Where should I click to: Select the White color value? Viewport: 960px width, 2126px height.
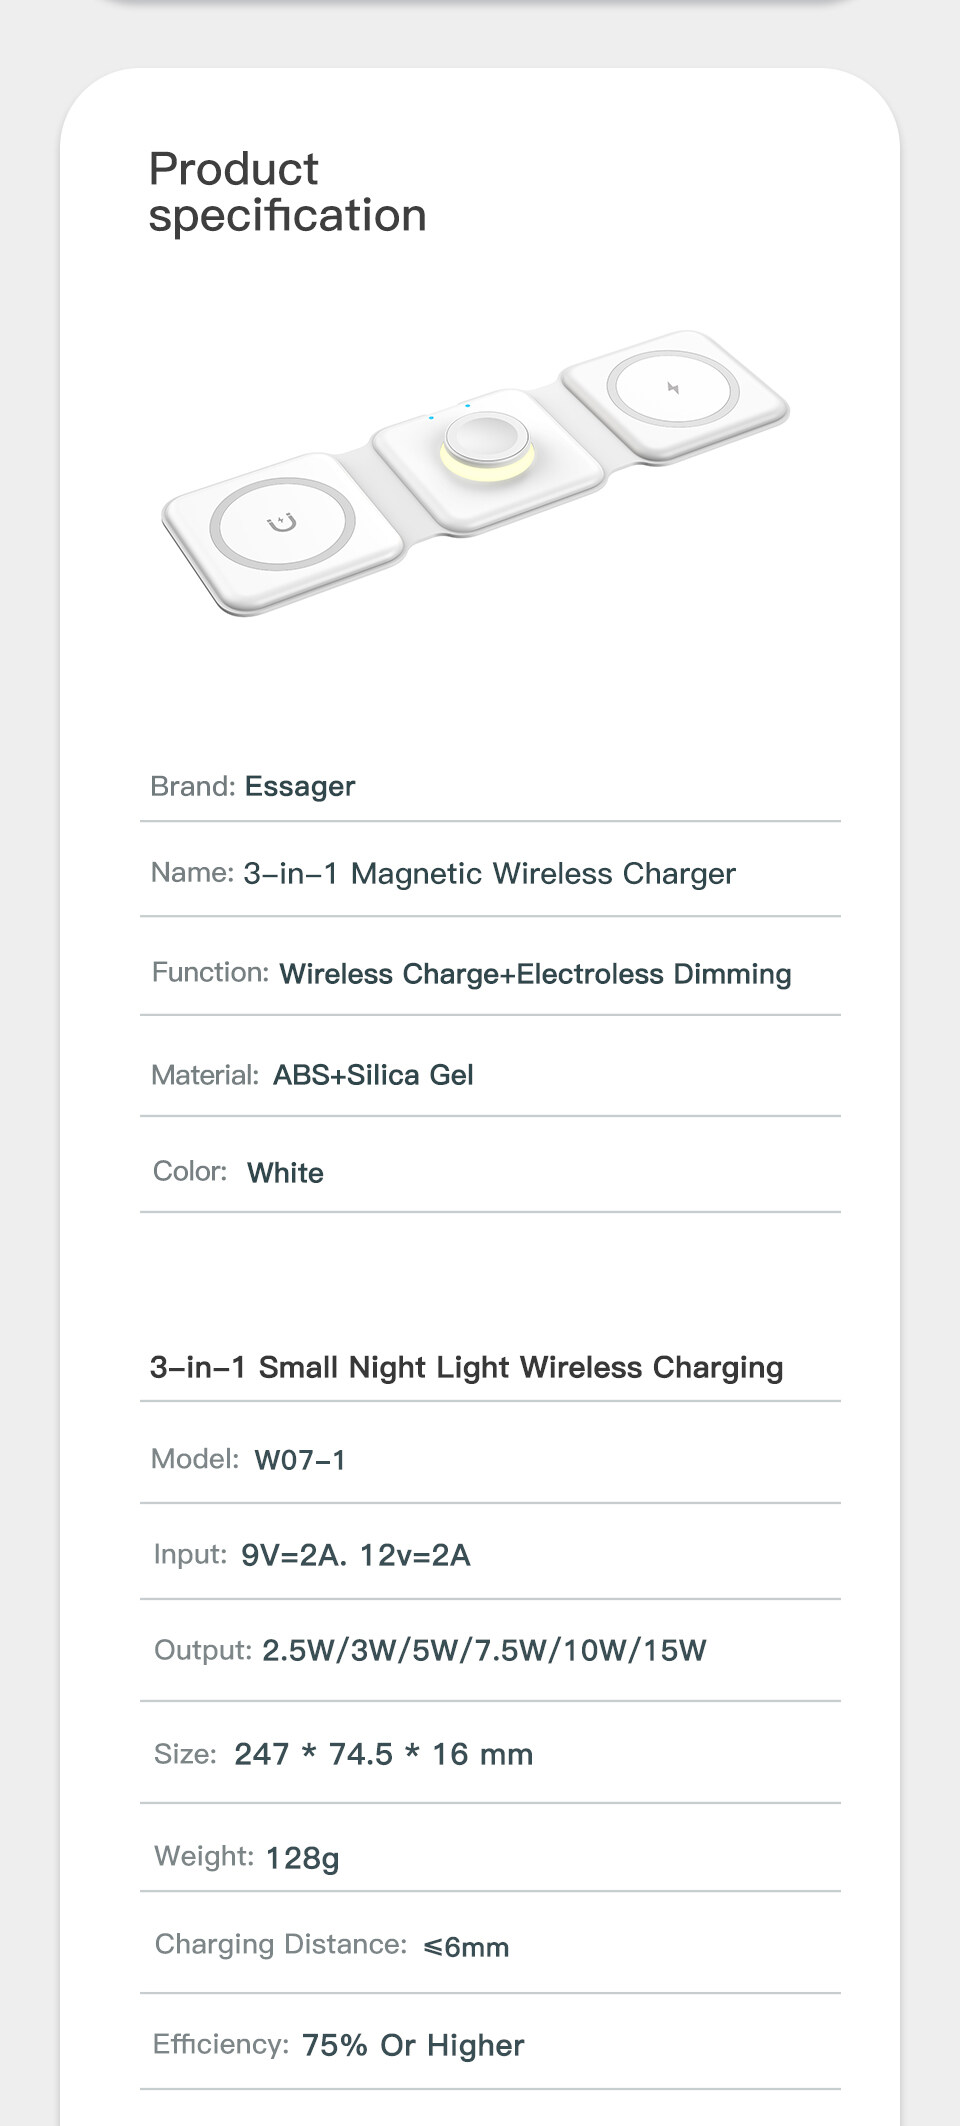tap(285, 1173)
